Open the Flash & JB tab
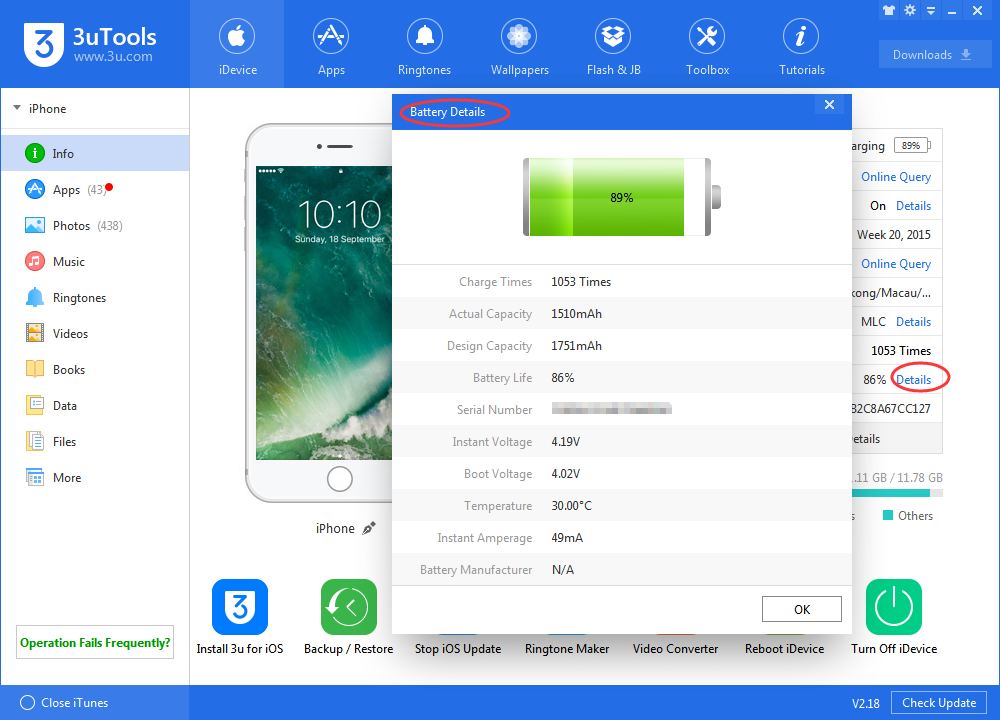 (613, 45)
